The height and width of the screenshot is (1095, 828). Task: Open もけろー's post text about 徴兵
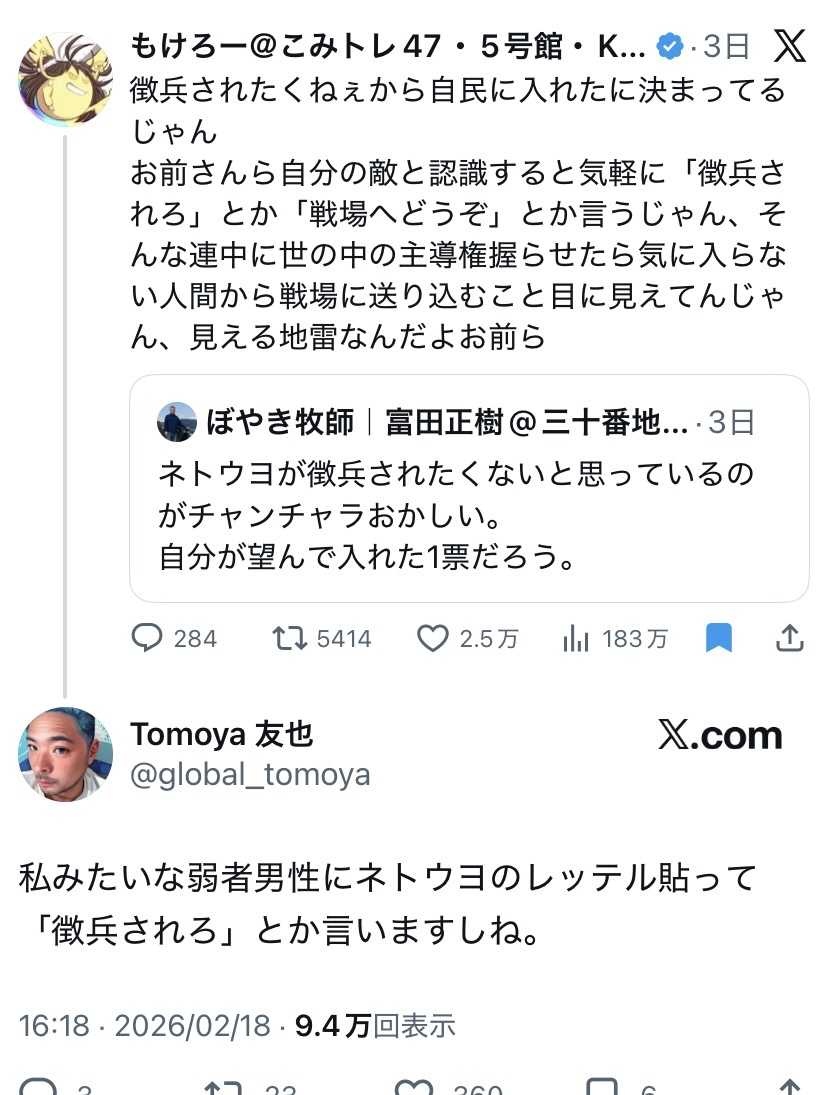[x=457, y=213]
